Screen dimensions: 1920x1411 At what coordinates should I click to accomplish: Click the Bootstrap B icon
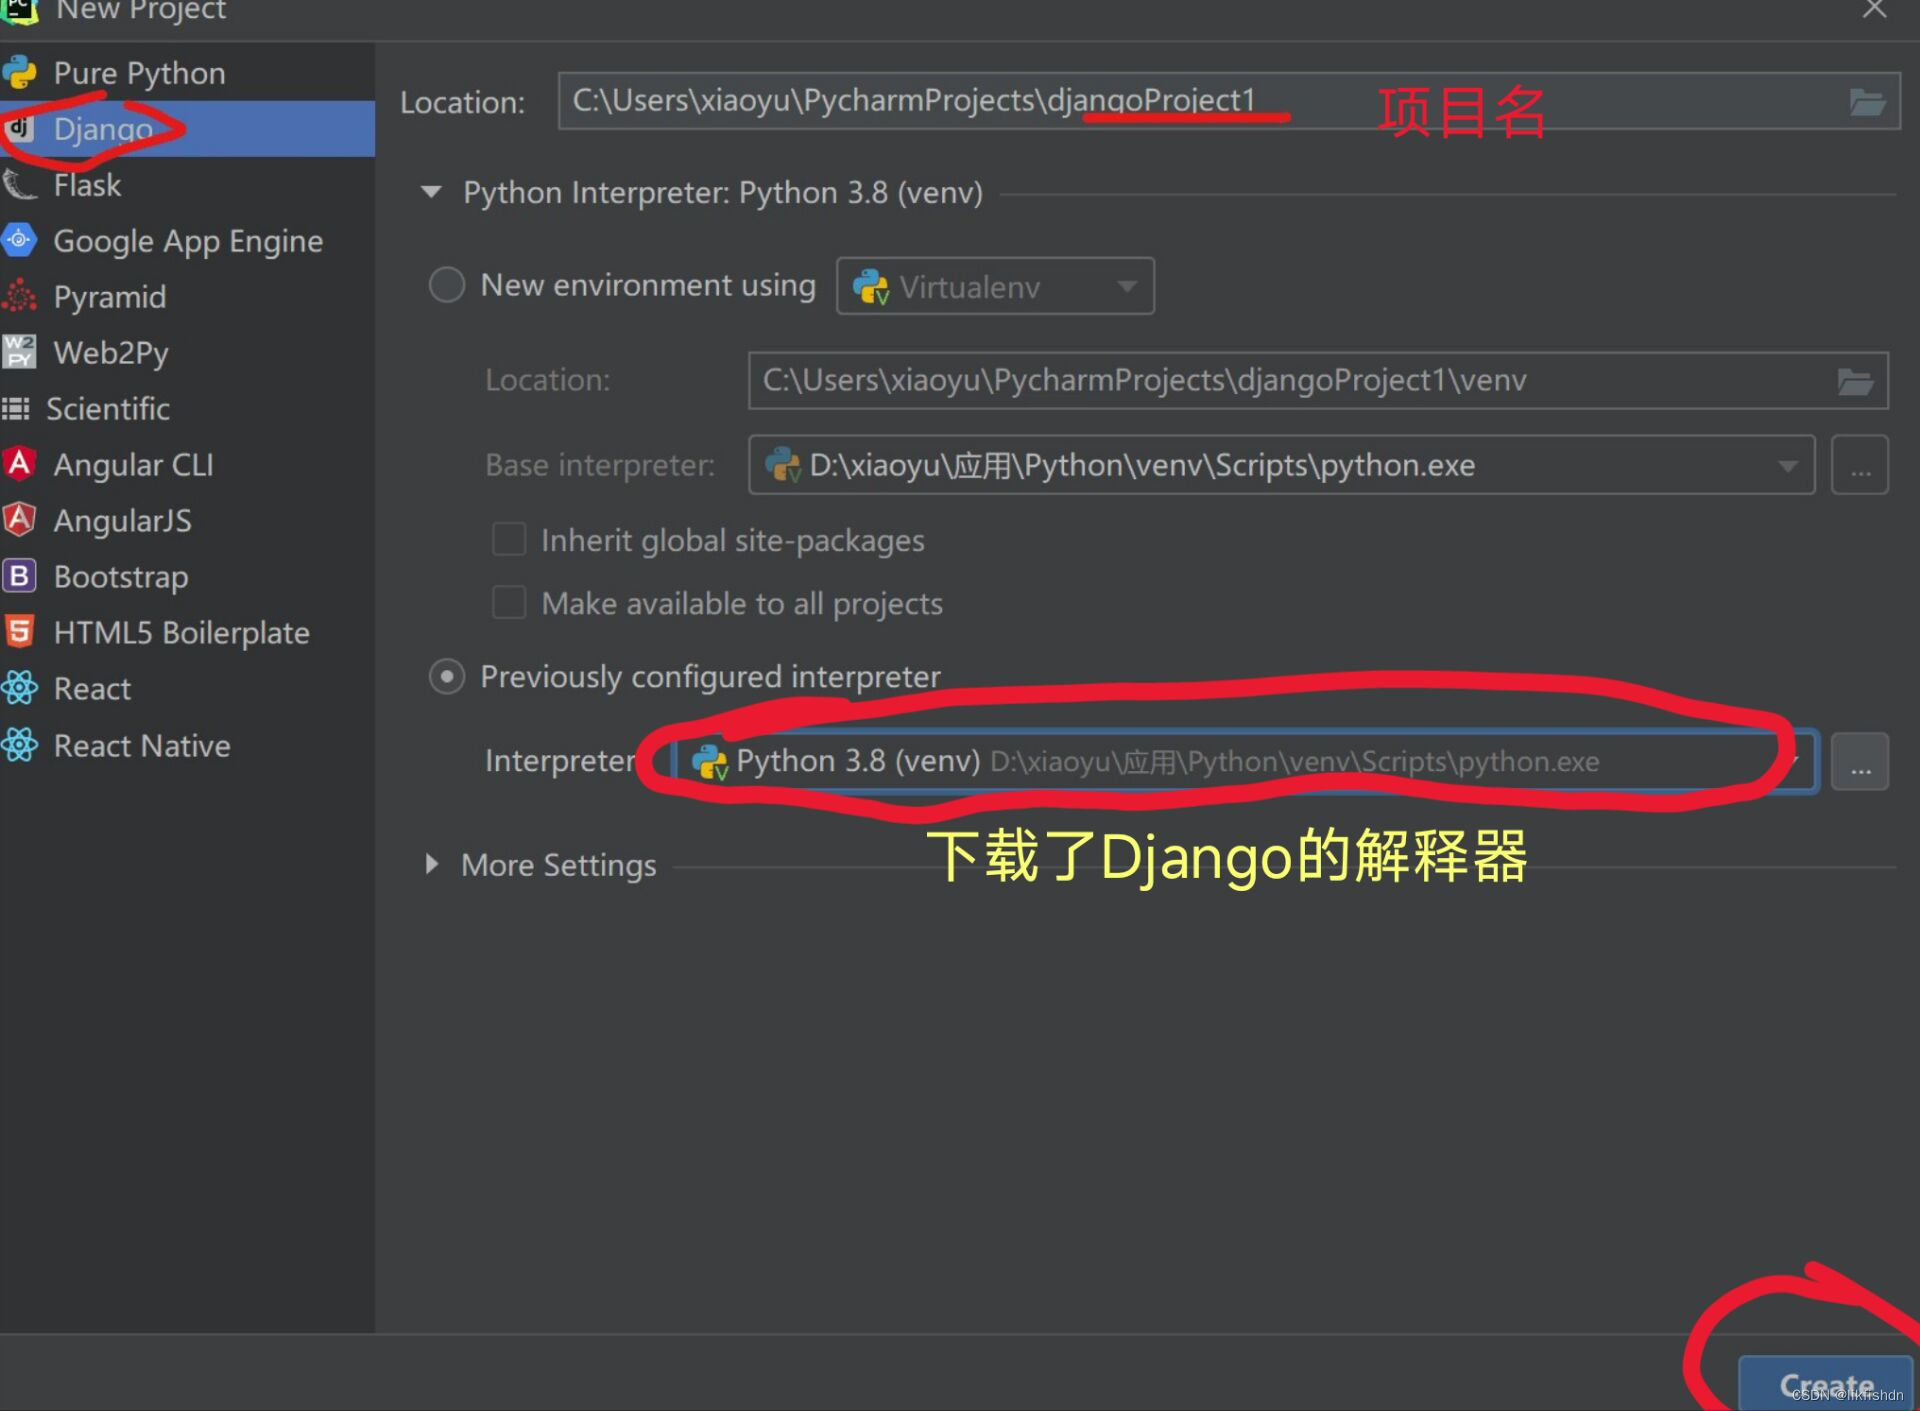(x=19, y=576)
